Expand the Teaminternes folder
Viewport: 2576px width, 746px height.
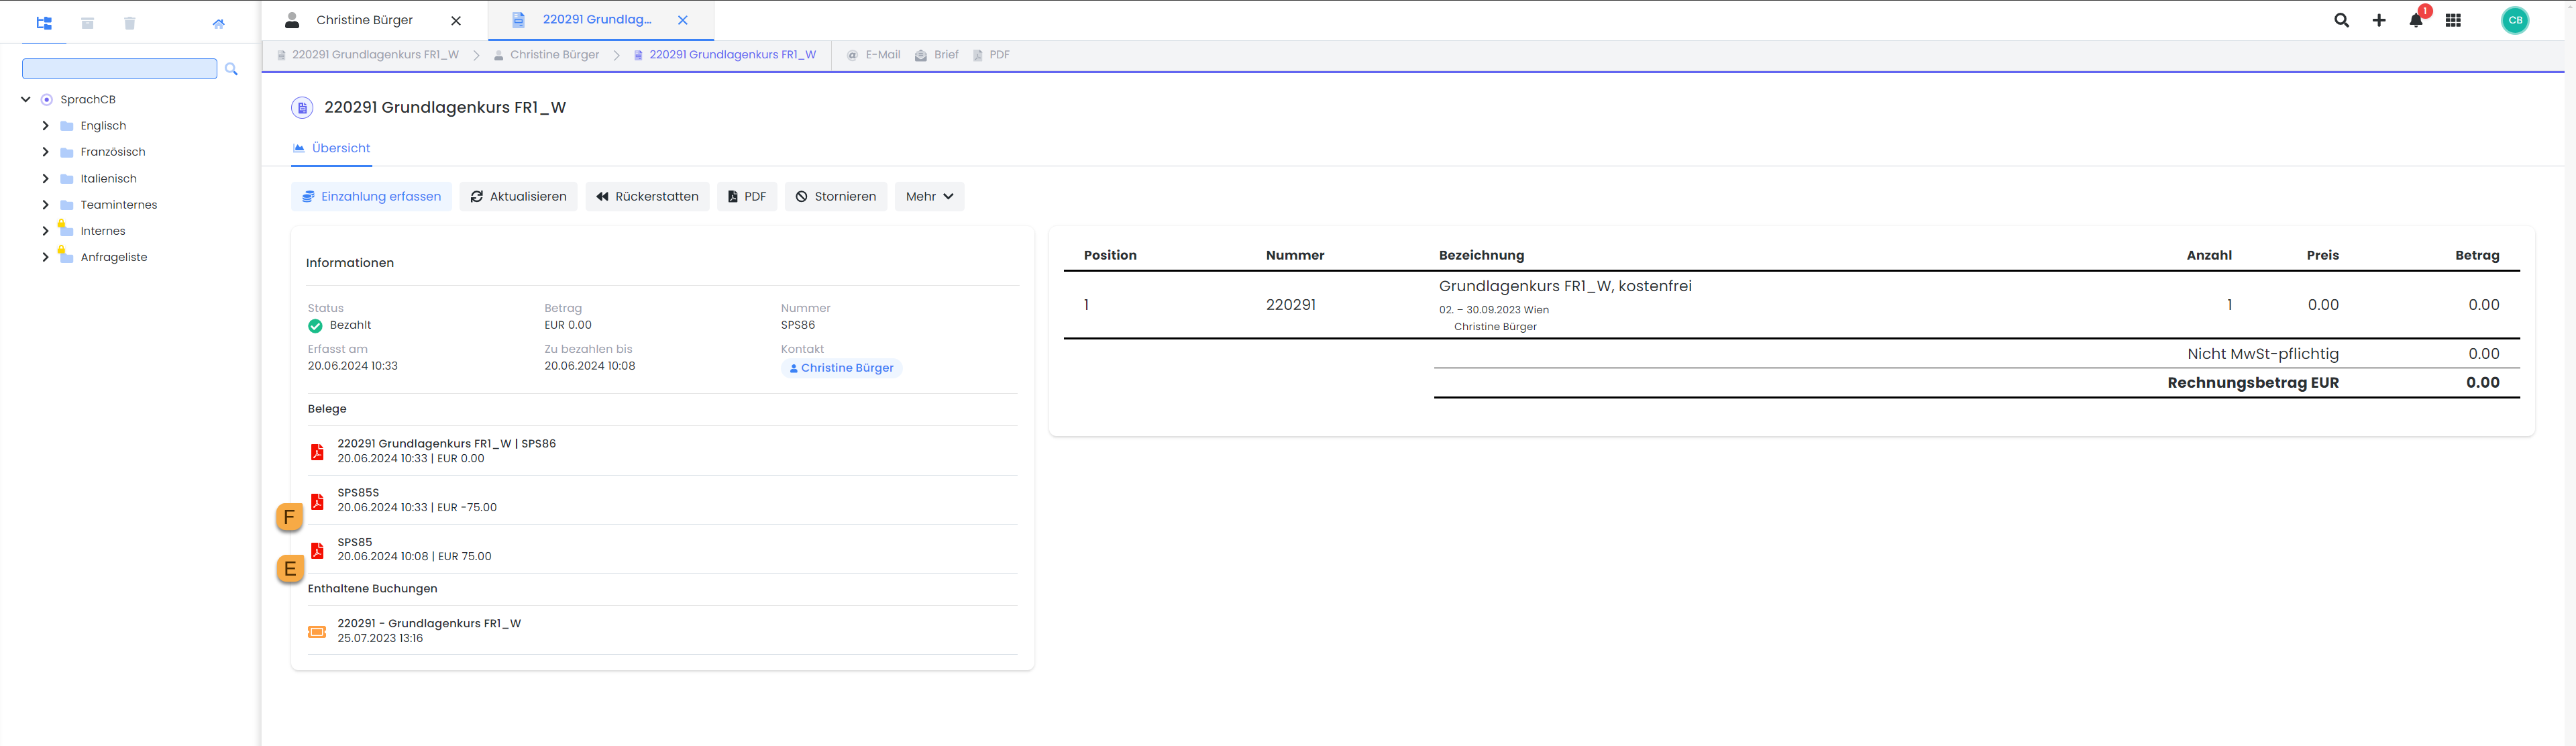(x=45, y=205)
